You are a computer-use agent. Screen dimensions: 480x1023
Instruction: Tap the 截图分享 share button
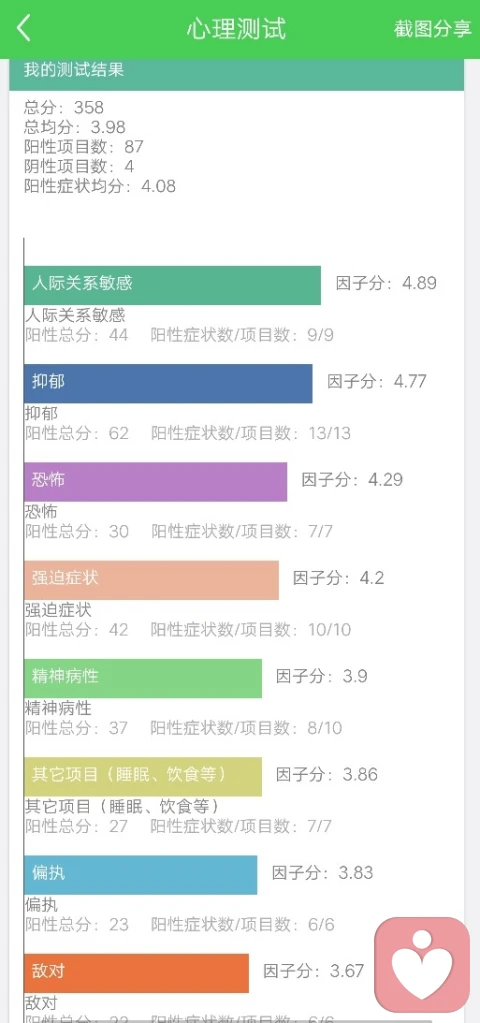(x=432, y=29)
